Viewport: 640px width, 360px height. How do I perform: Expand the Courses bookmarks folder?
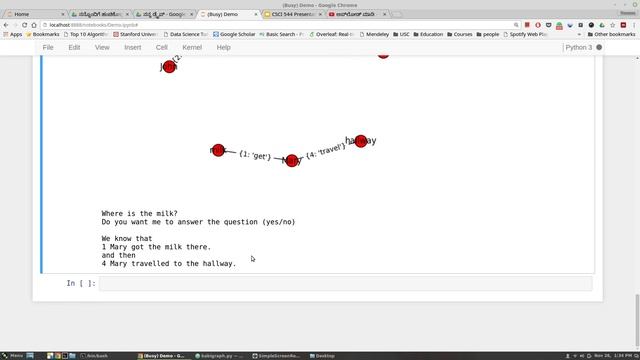pyautogui.click(x=460, y=34)
